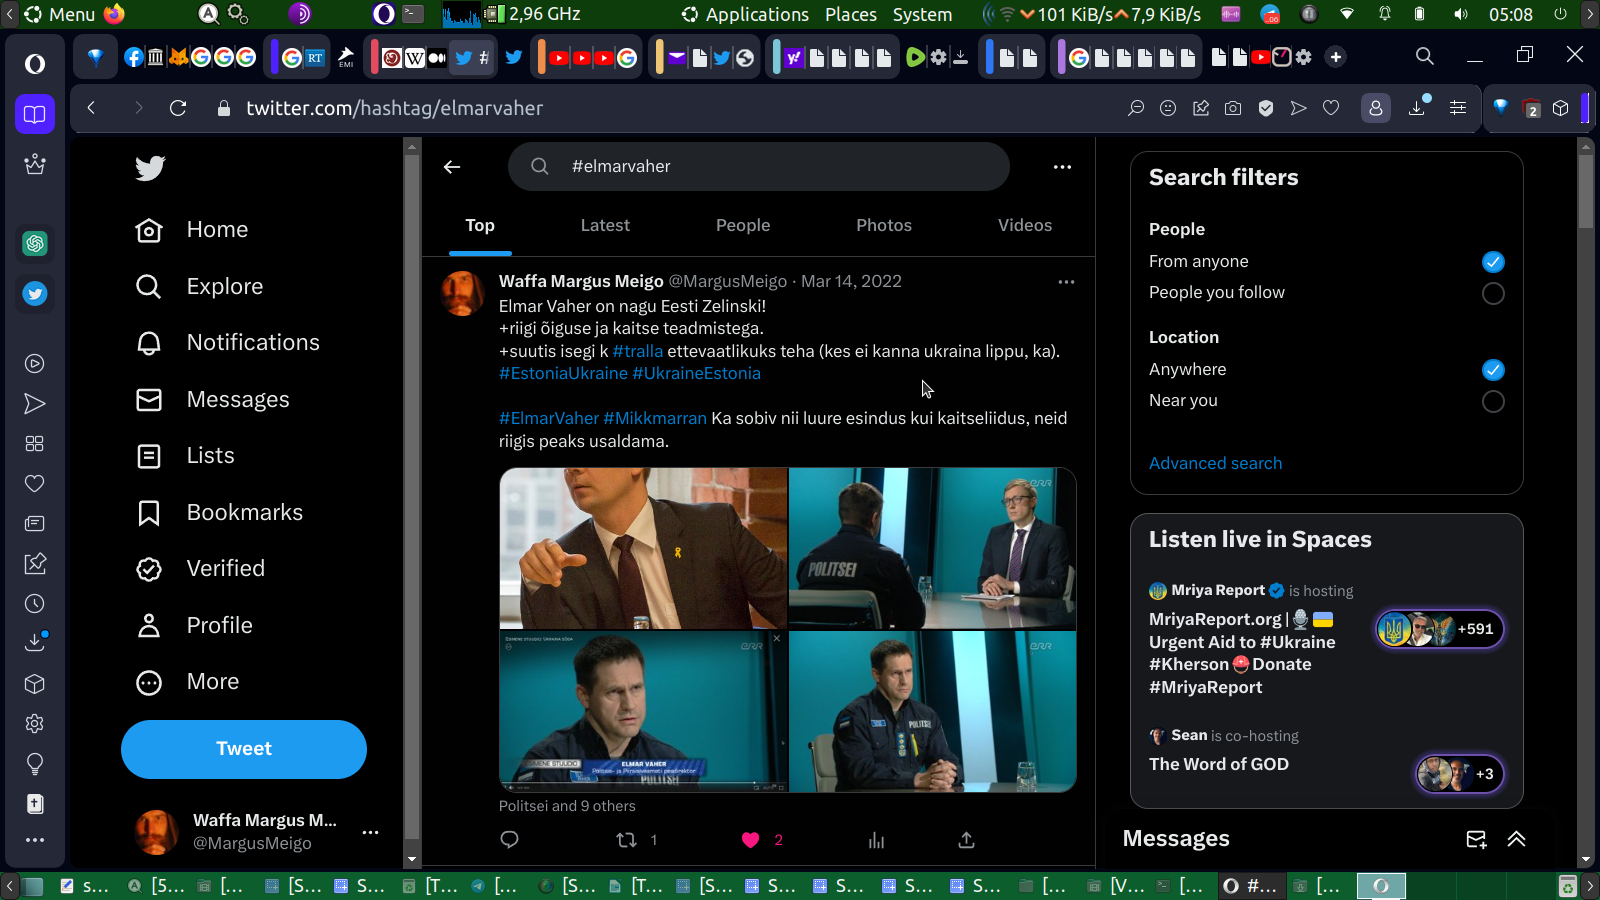Like the tweet via heart icon
Viewport: 1600px width, 900px height.
tap(751, 840)
